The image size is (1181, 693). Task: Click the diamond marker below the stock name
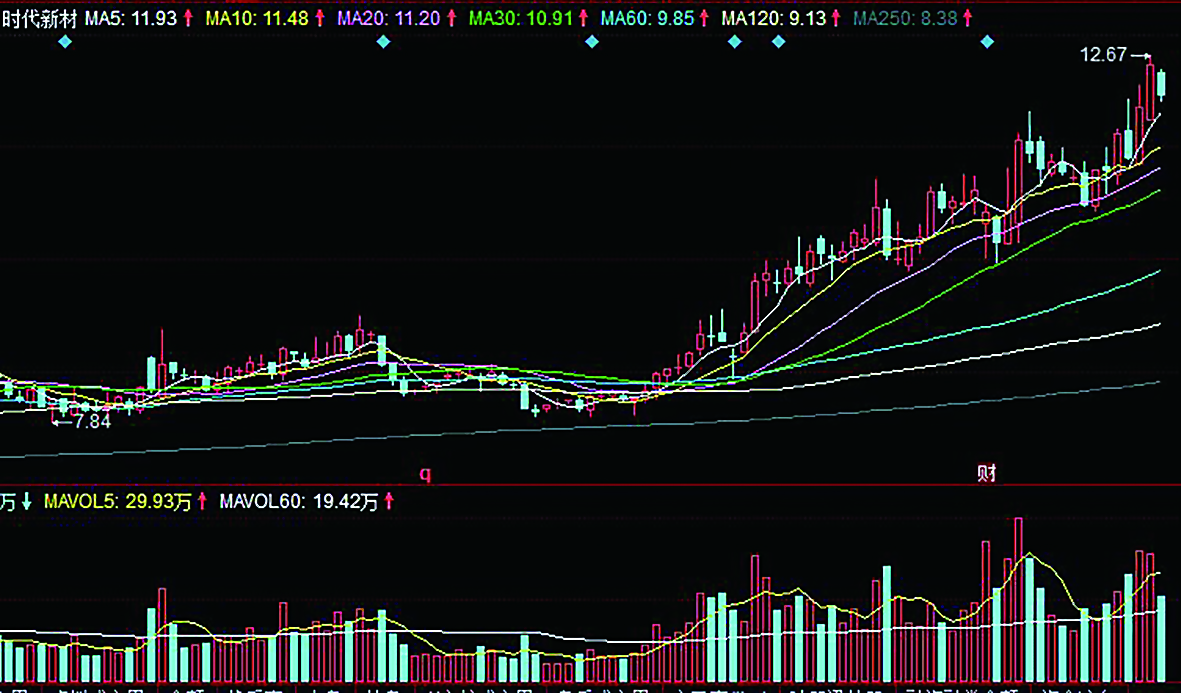tap(65, 42)
